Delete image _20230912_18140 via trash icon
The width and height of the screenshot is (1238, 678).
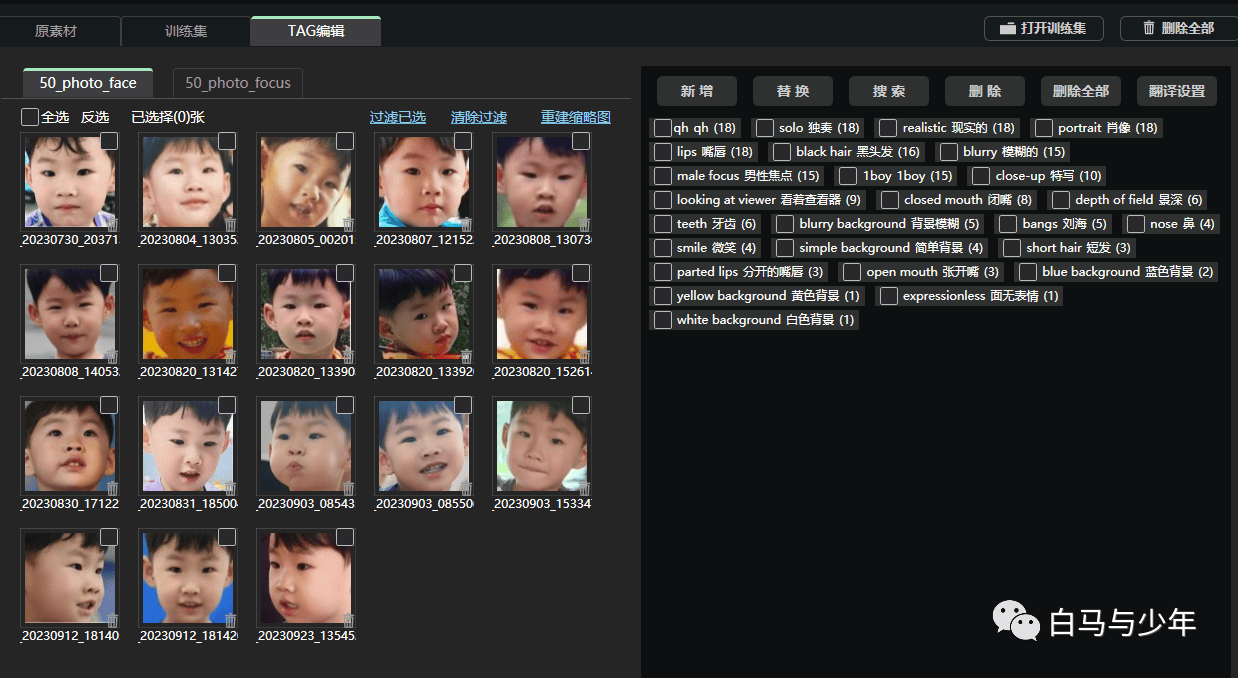(112, 621)
